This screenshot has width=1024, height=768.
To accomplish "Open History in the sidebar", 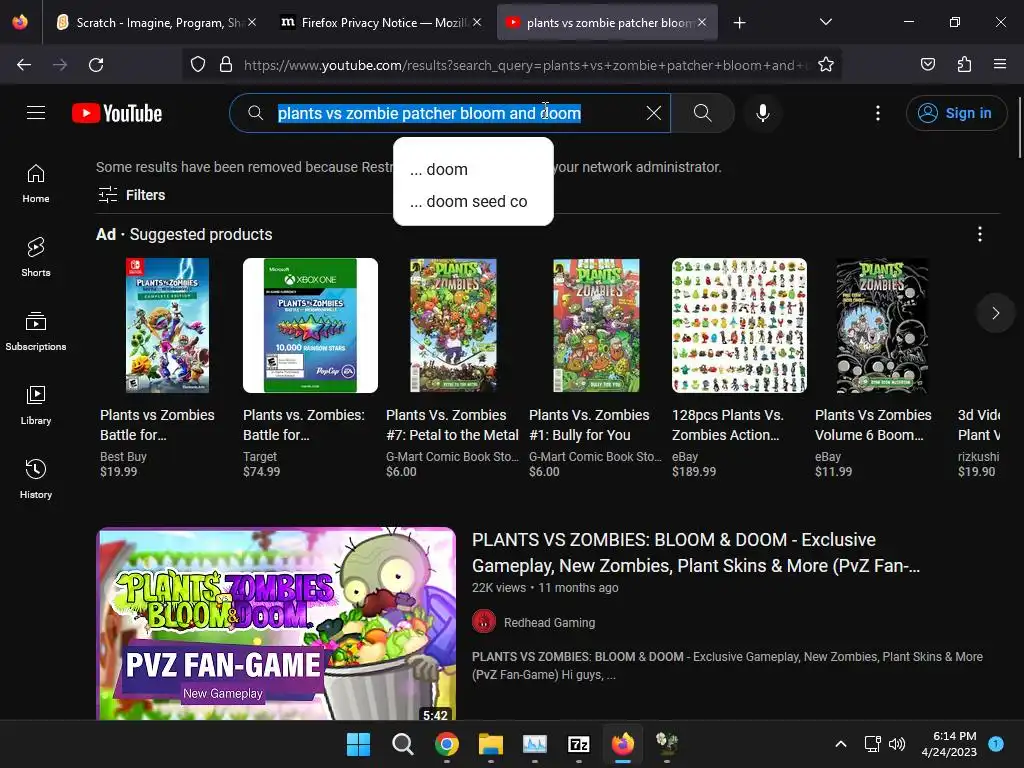I will (x=36, y=479).
